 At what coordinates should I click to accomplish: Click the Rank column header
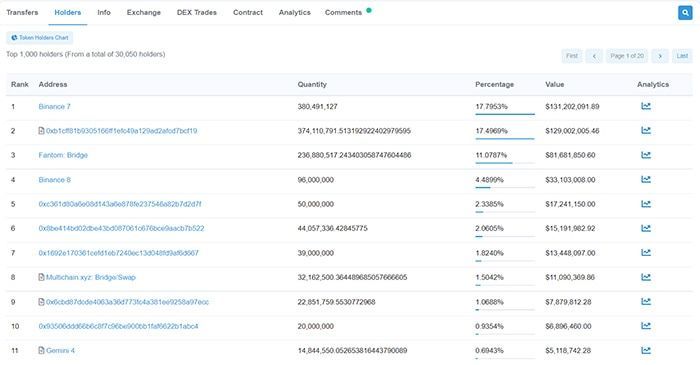[x=20, y=84]
